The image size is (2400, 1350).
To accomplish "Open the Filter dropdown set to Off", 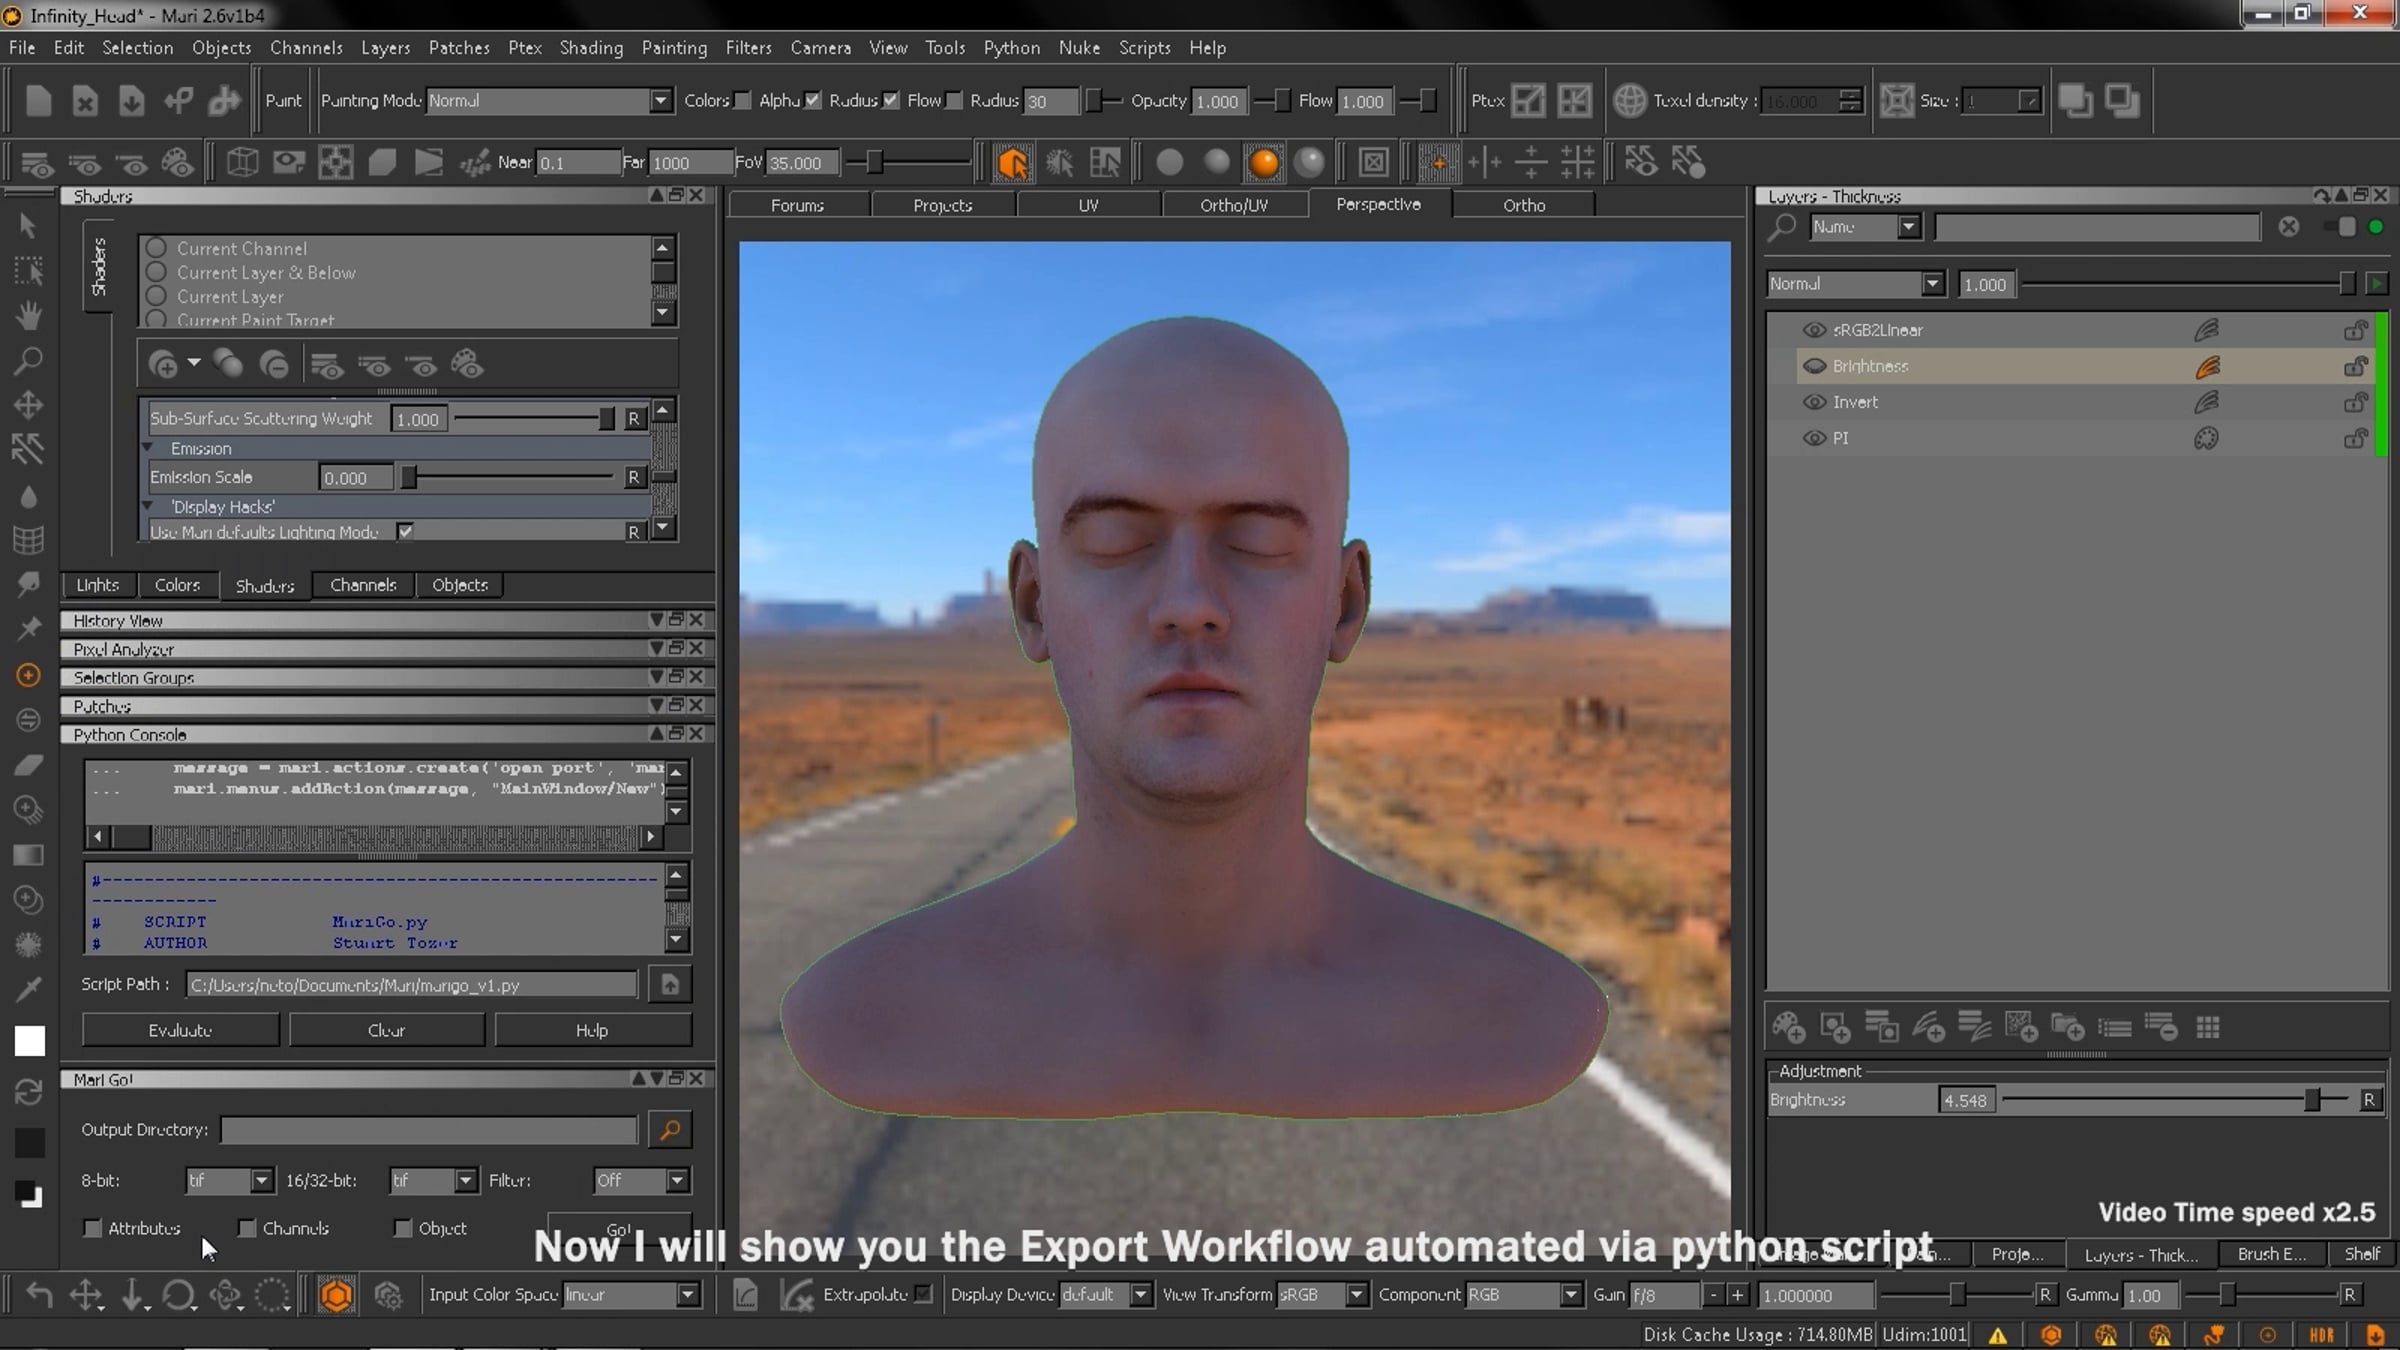I will pyautogui.click(x=641, y=1181).
